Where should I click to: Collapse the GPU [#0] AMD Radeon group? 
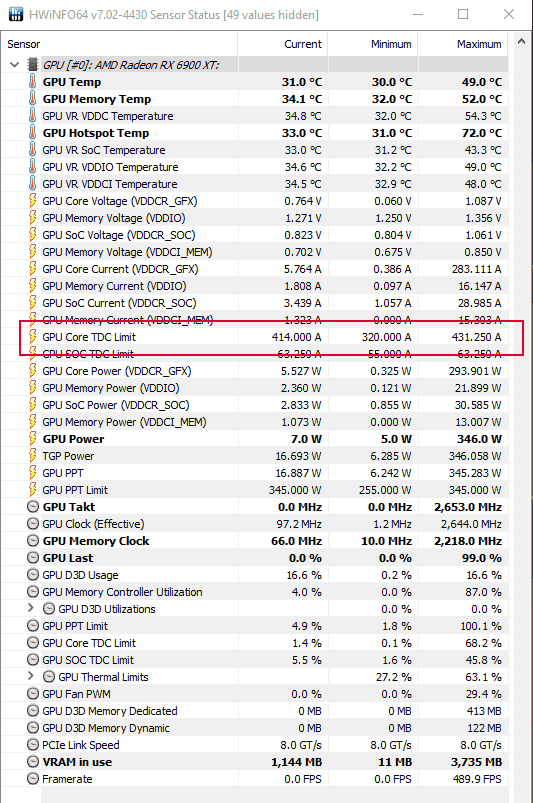(14, 65)
